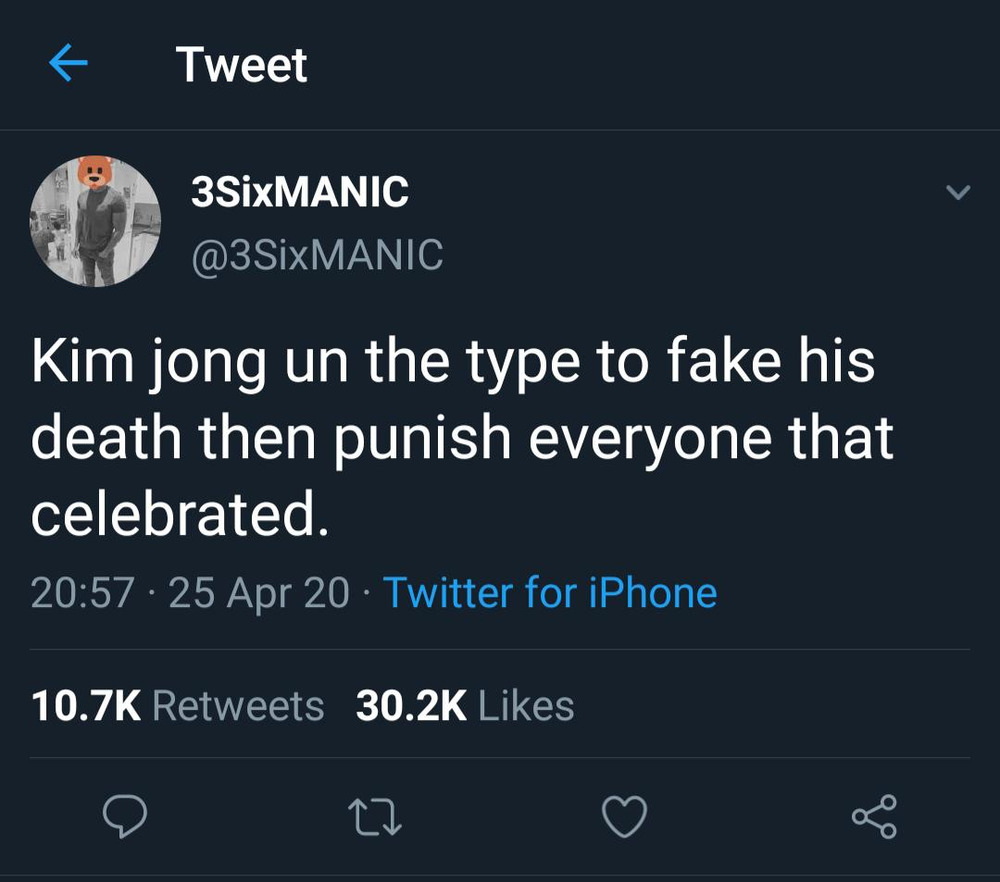Tap the "Retweets" label next to 10.7K

point(238,706)
